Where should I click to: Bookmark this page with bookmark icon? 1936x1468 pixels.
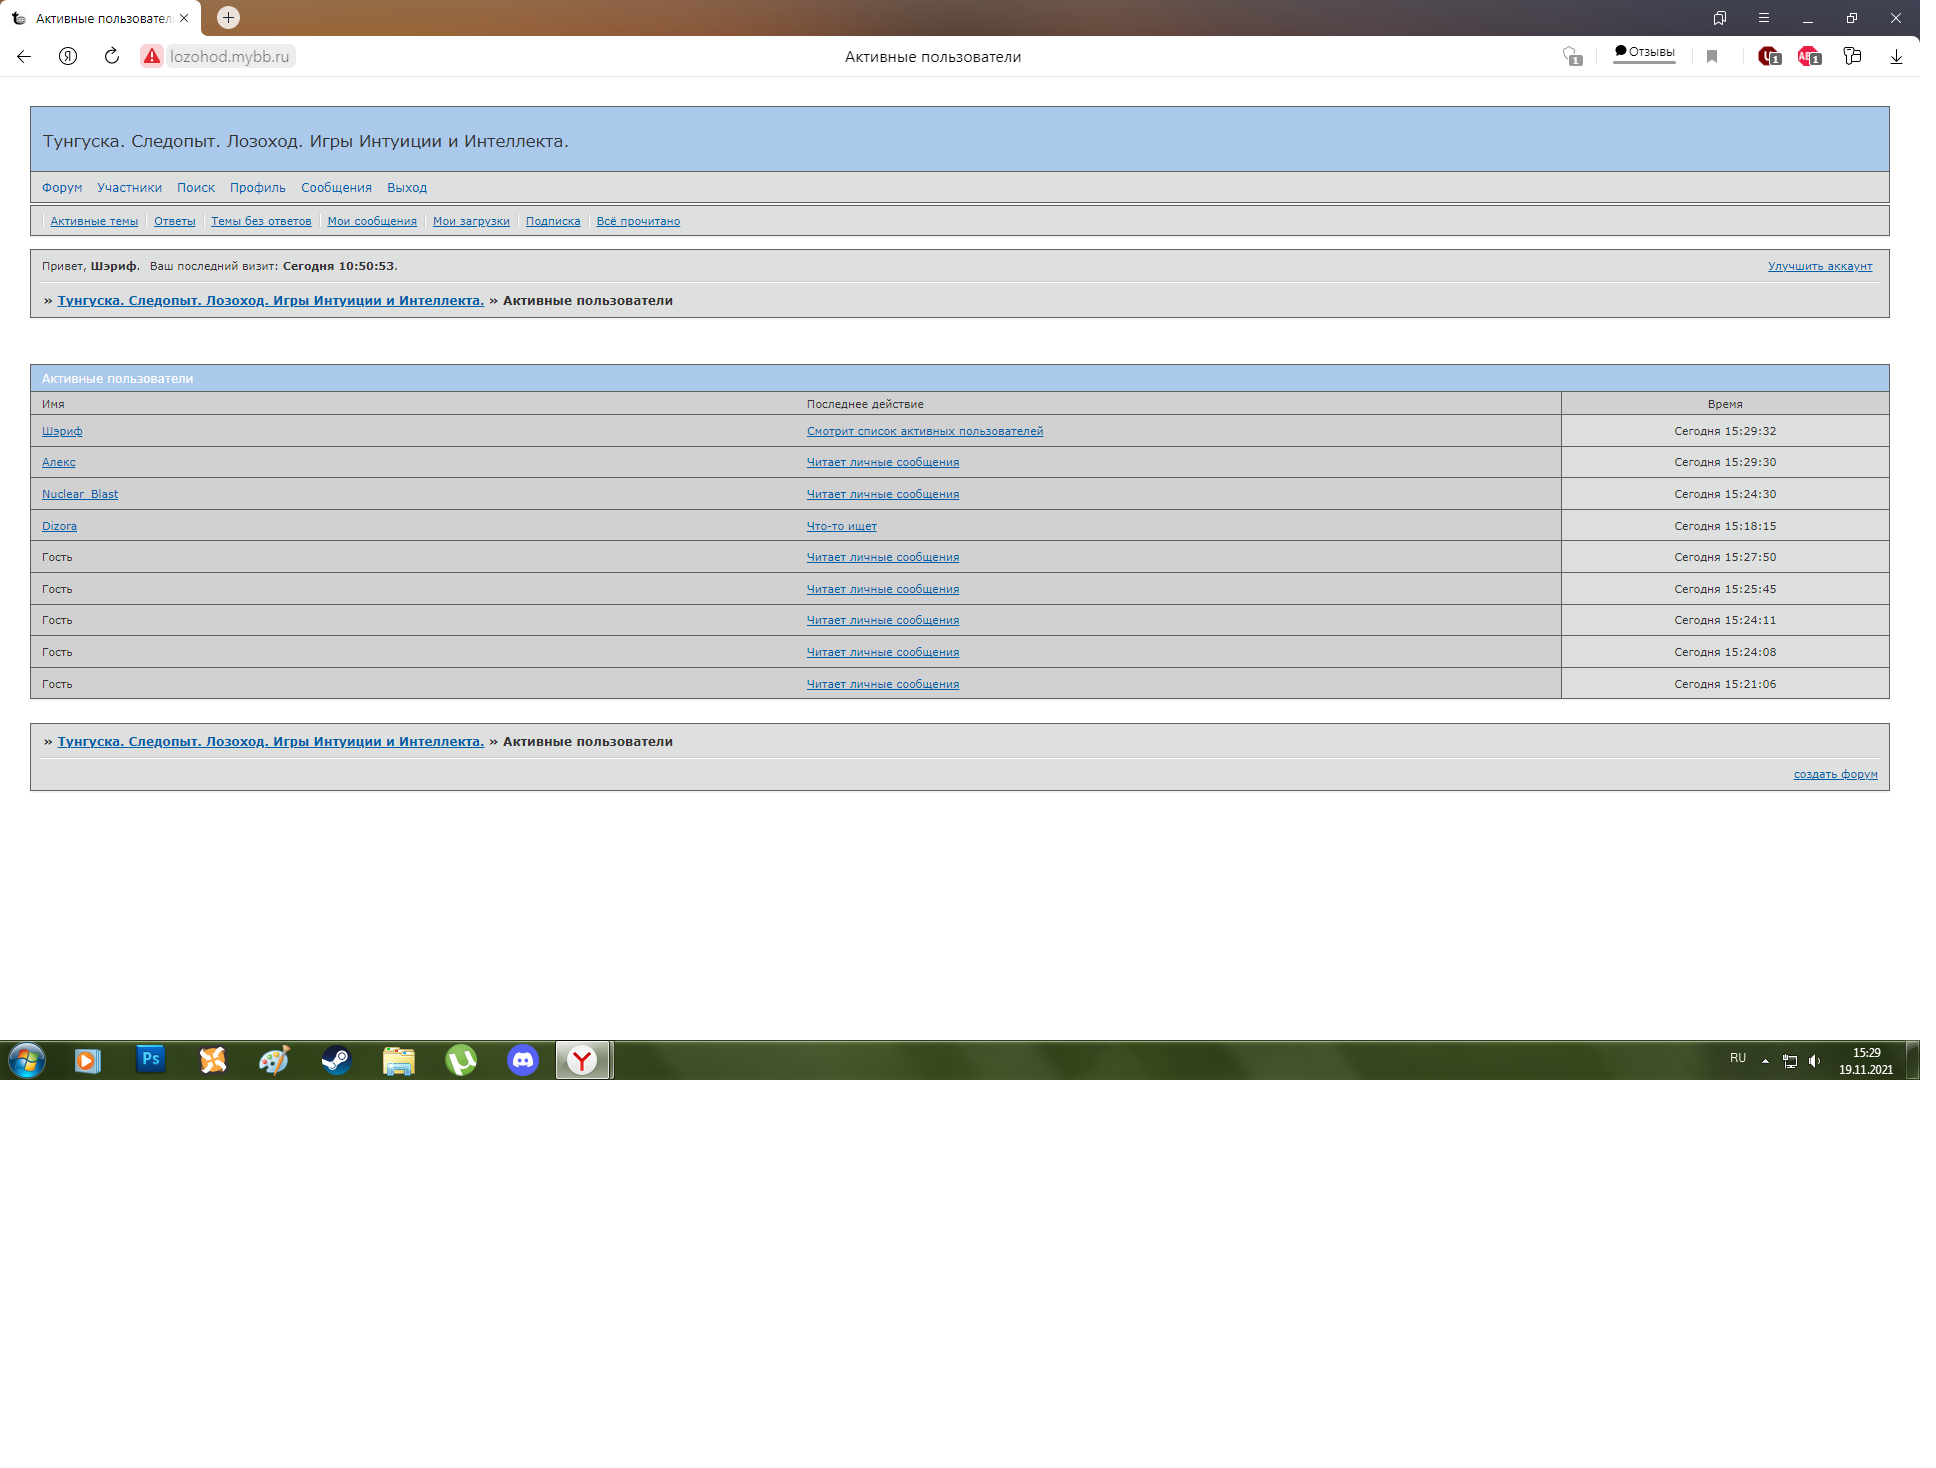[1712, 56]
